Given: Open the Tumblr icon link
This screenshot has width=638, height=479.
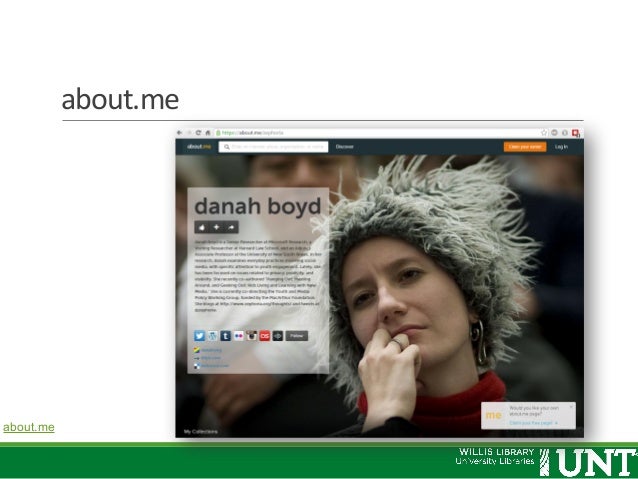Looking at the screenshot, I should [225, 336].
